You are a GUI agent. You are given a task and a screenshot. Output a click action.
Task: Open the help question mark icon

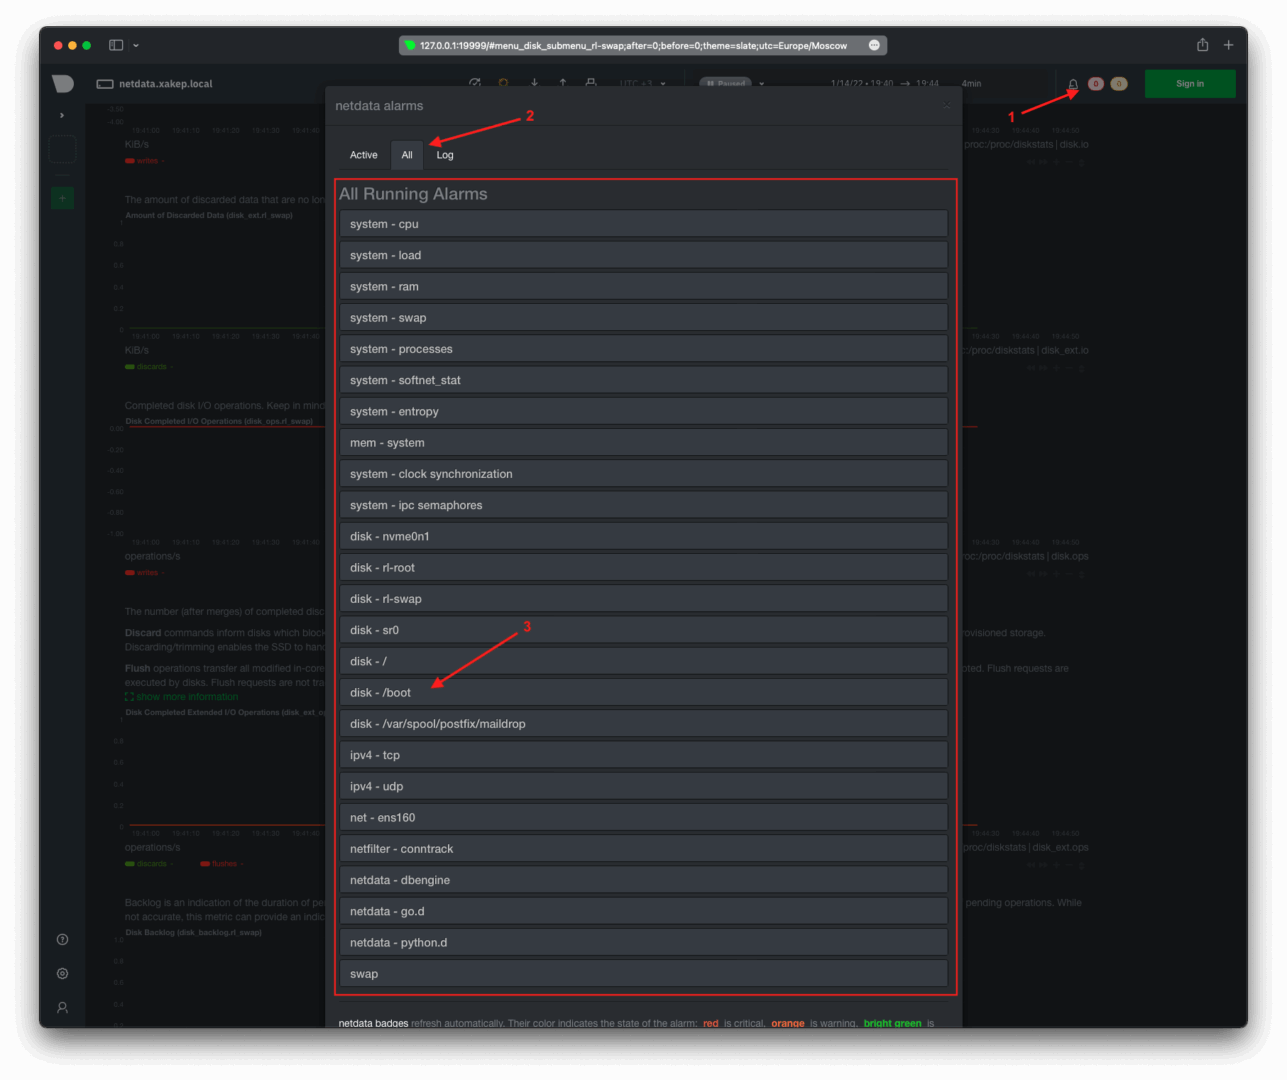(62, 939)
